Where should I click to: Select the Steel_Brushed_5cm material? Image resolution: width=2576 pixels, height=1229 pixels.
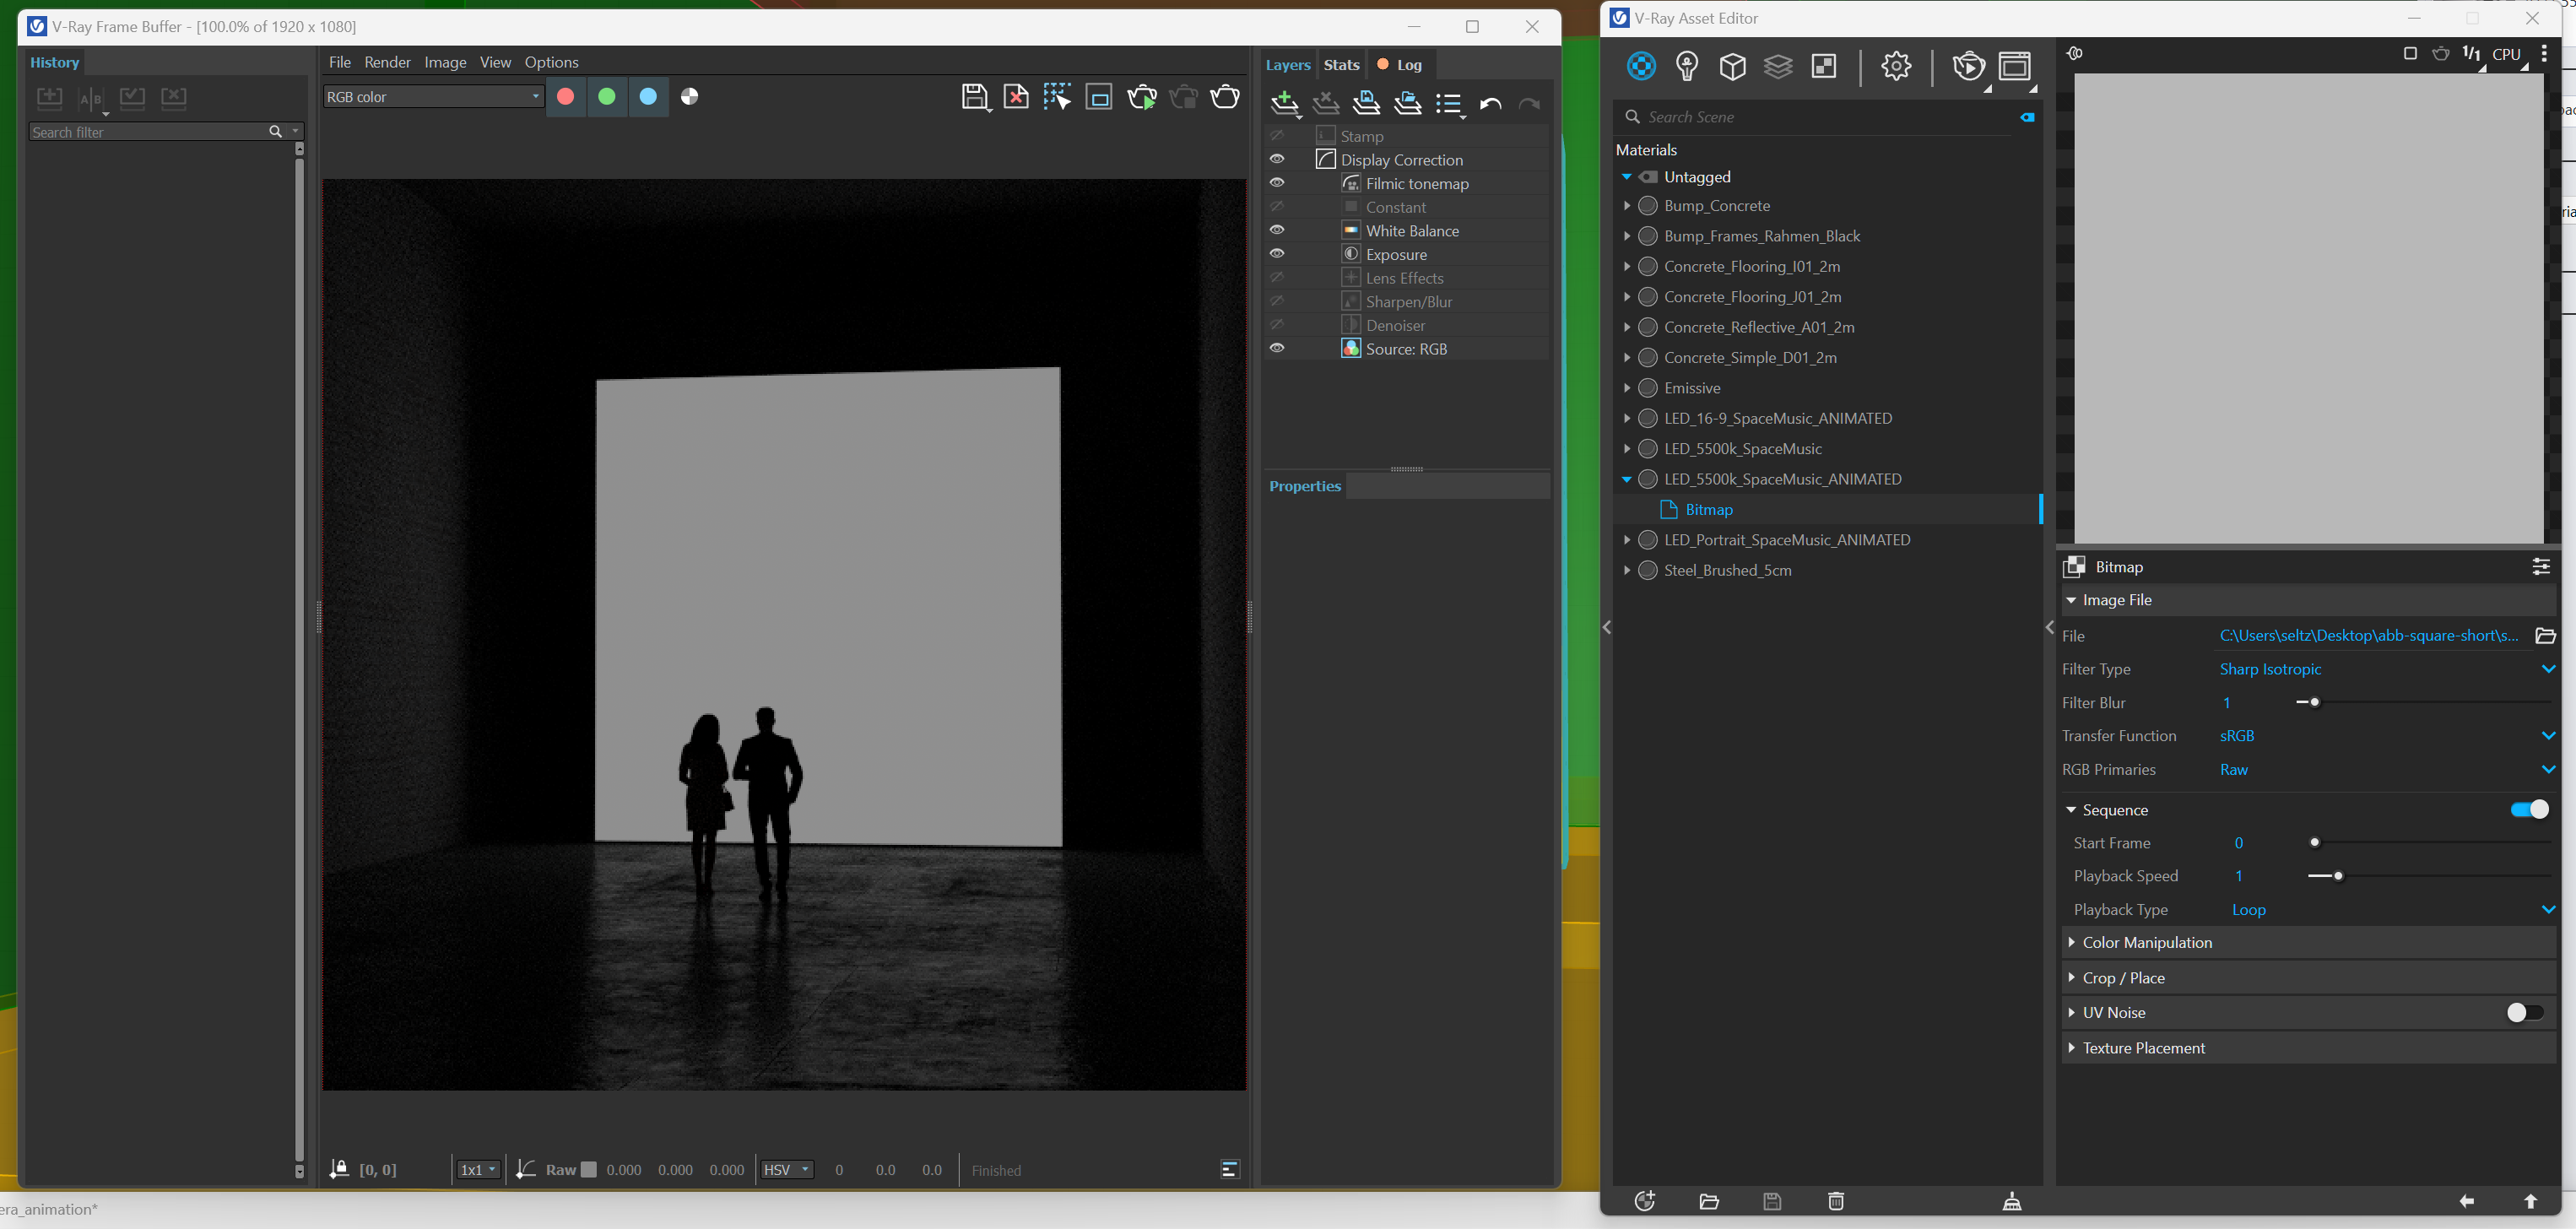click(x=1728, y=570)
